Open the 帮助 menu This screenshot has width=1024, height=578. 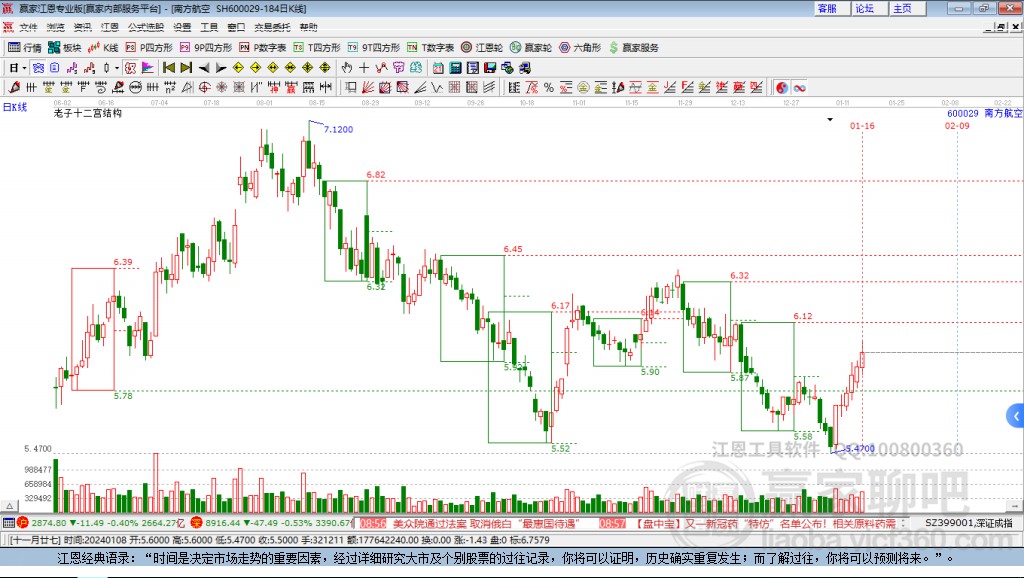[x=308, y=27]
